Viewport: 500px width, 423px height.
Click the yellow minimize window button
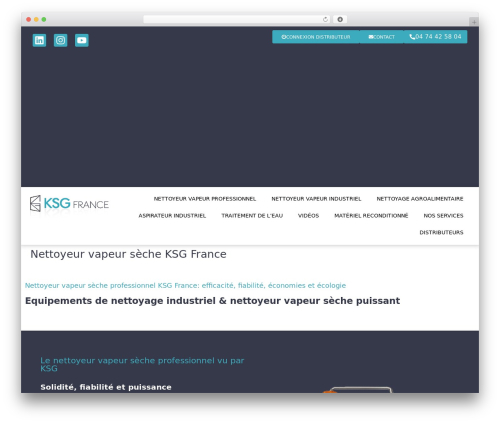(36, 19)
